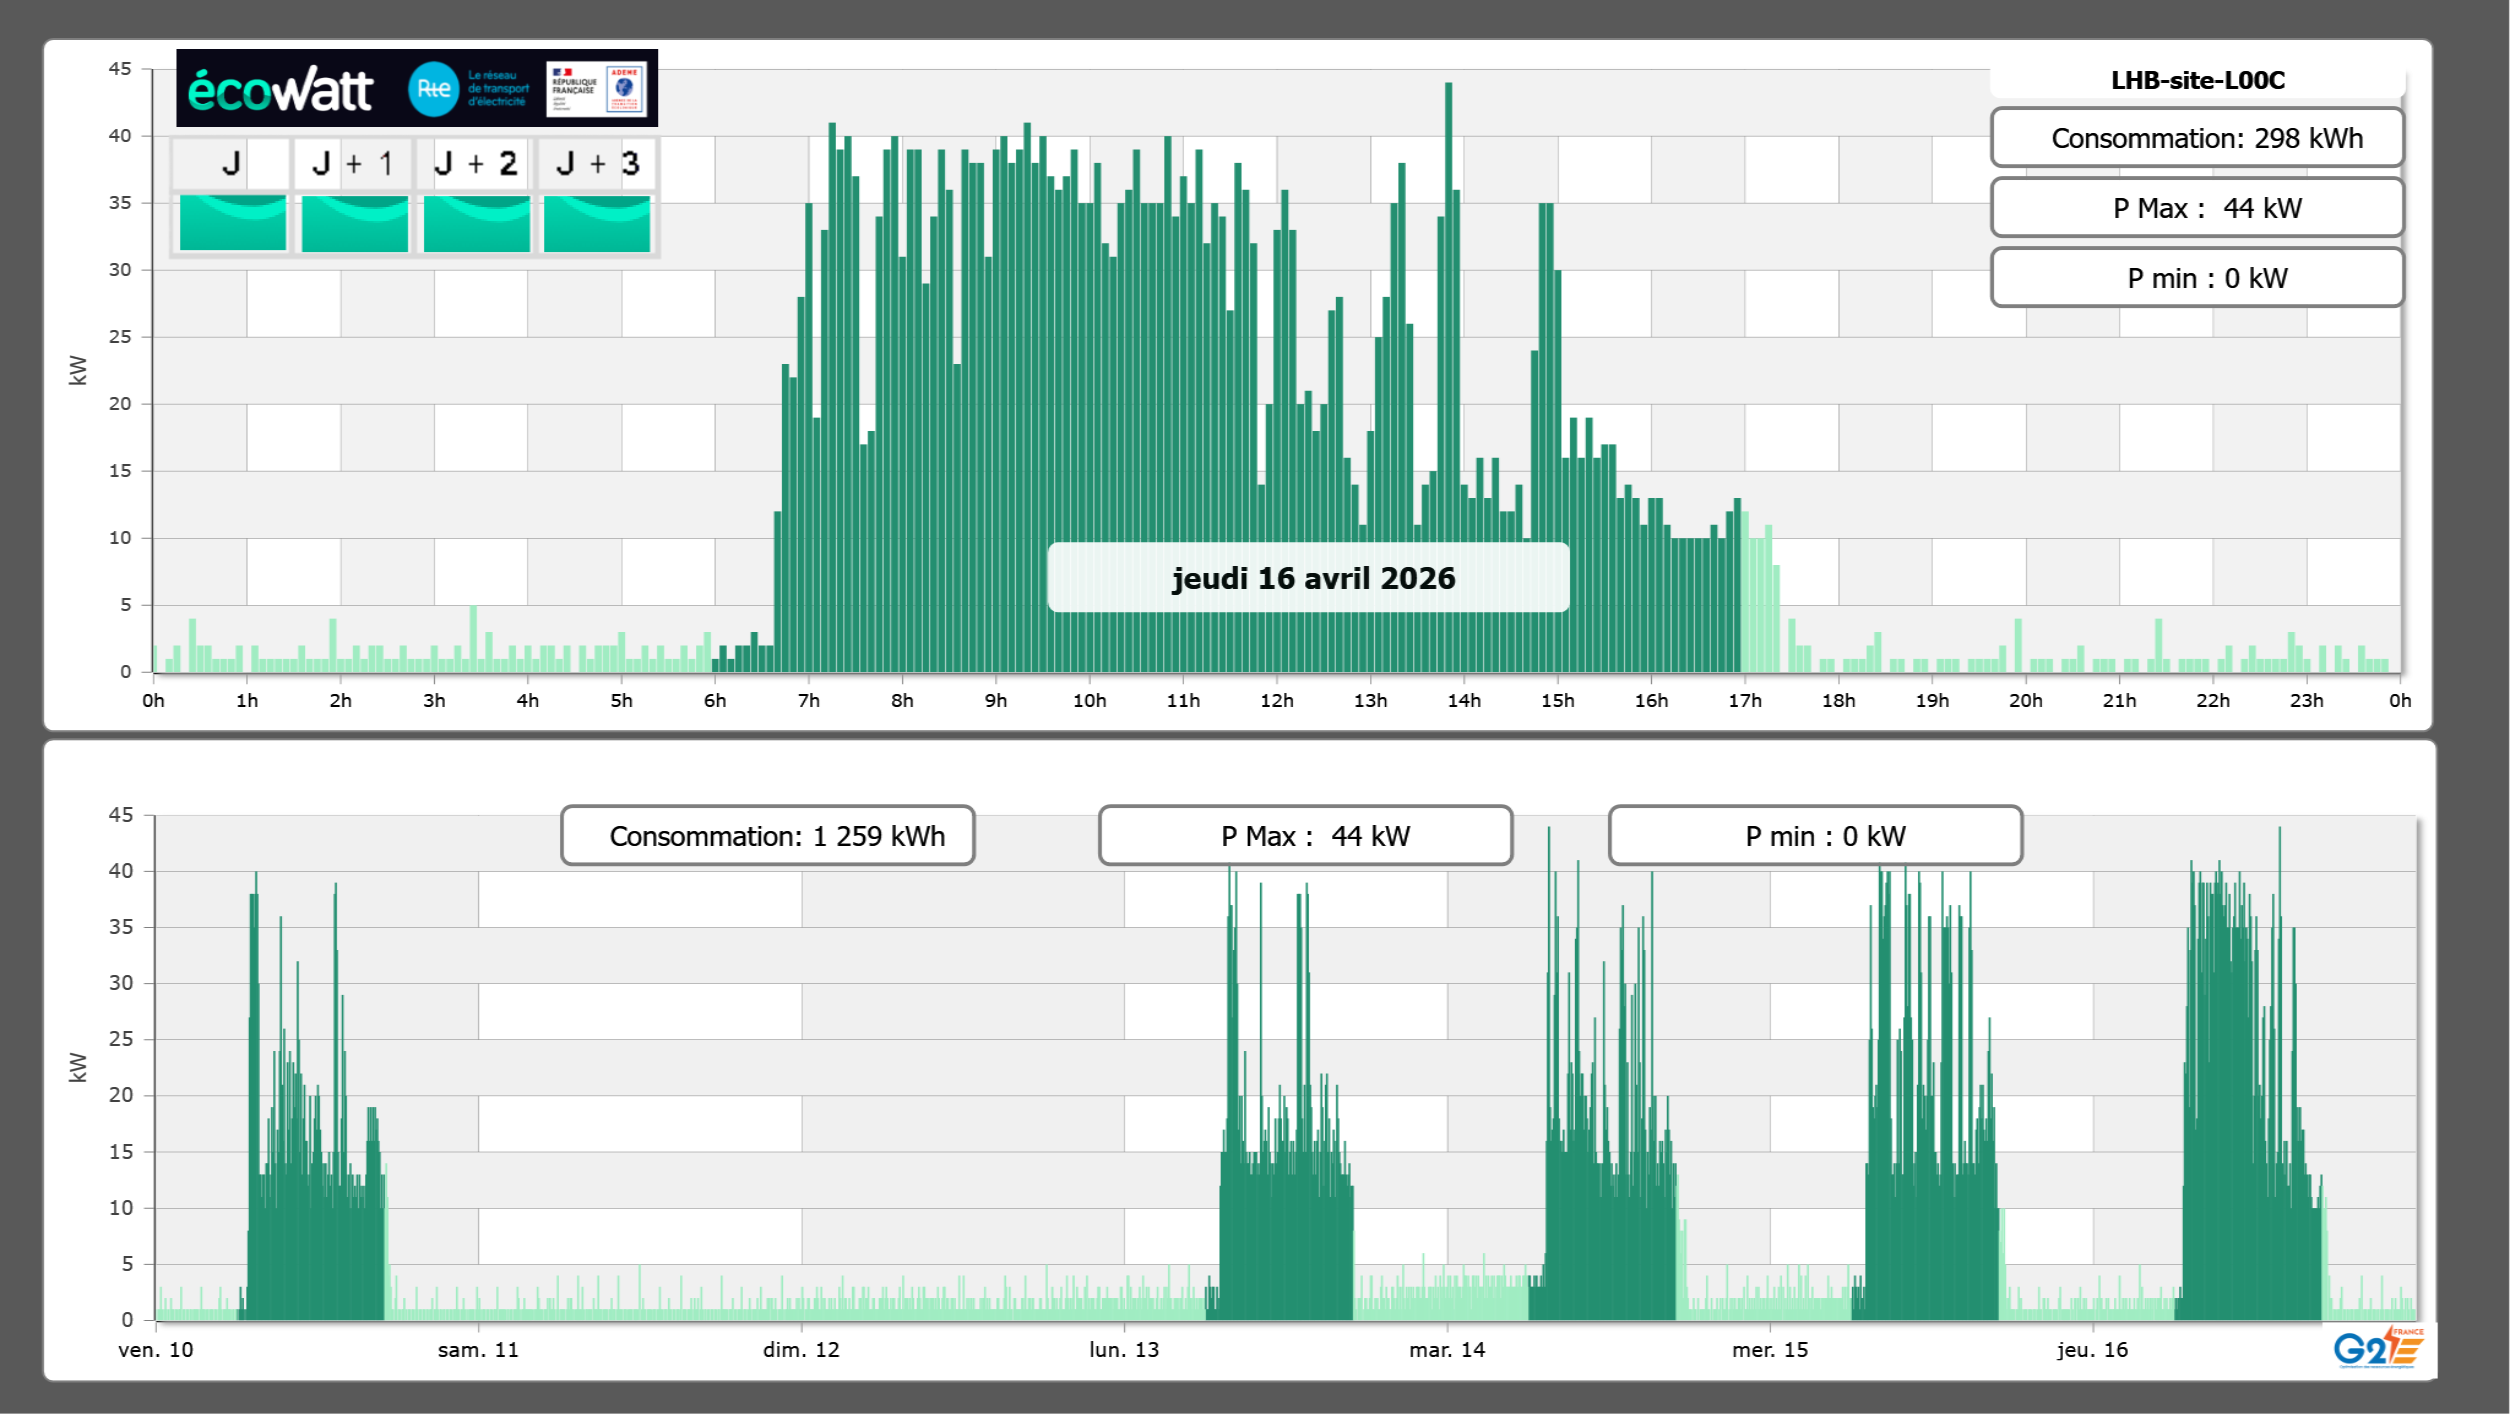The height and width of the screenshot is (1415, 2511).
Task: Click the ADEME logo badge
Action: pos(625,89)
